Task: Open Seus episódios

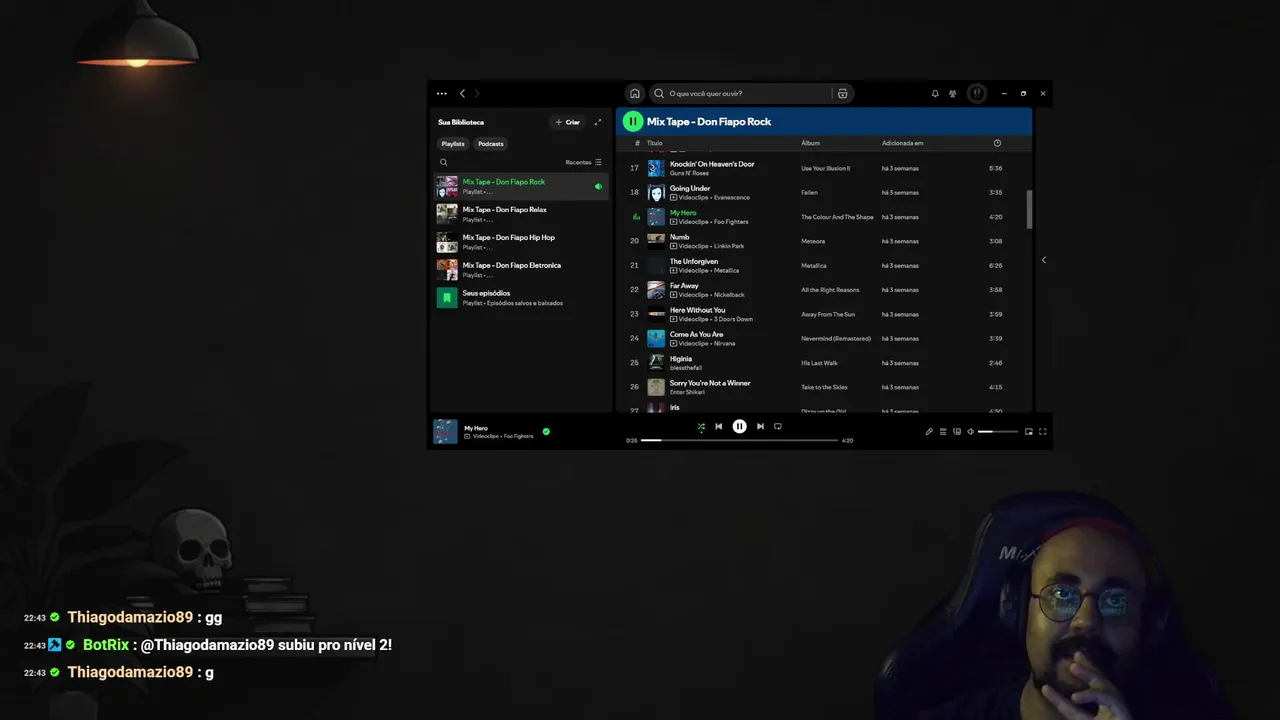Action: click(x=521, y=298)
